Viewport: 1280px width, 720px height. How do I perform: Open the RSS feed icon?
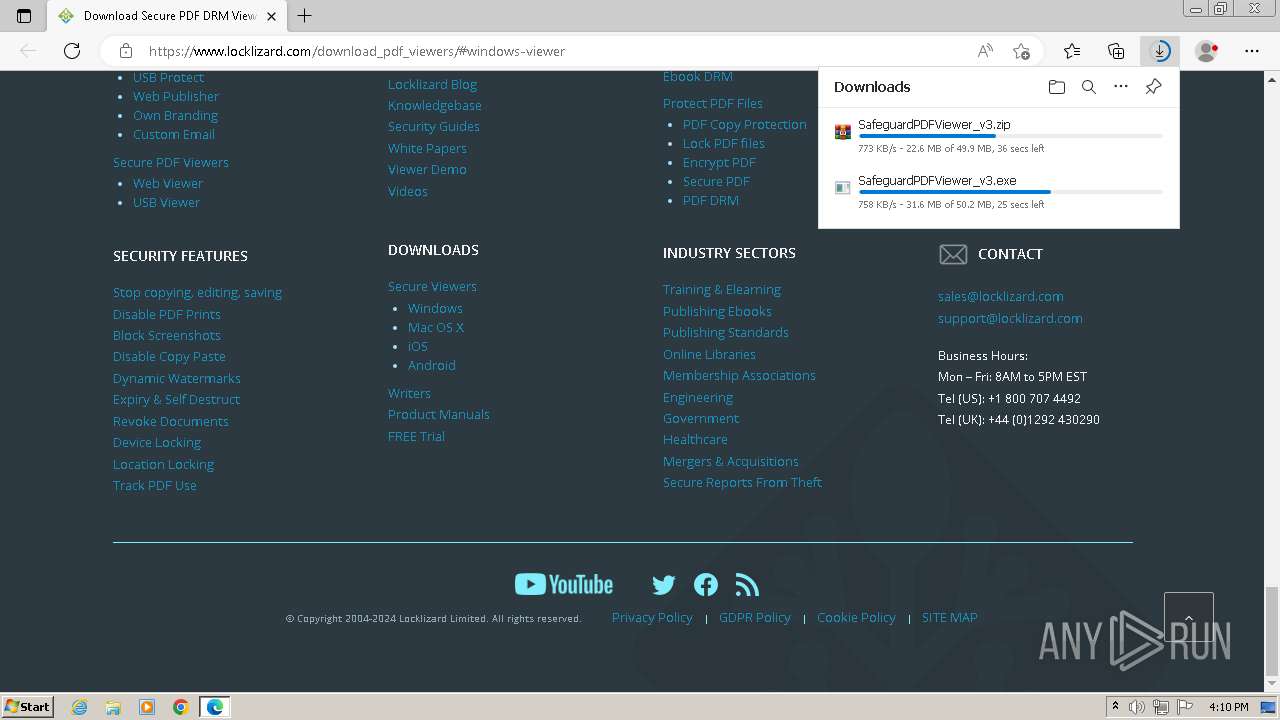(747, 585)
